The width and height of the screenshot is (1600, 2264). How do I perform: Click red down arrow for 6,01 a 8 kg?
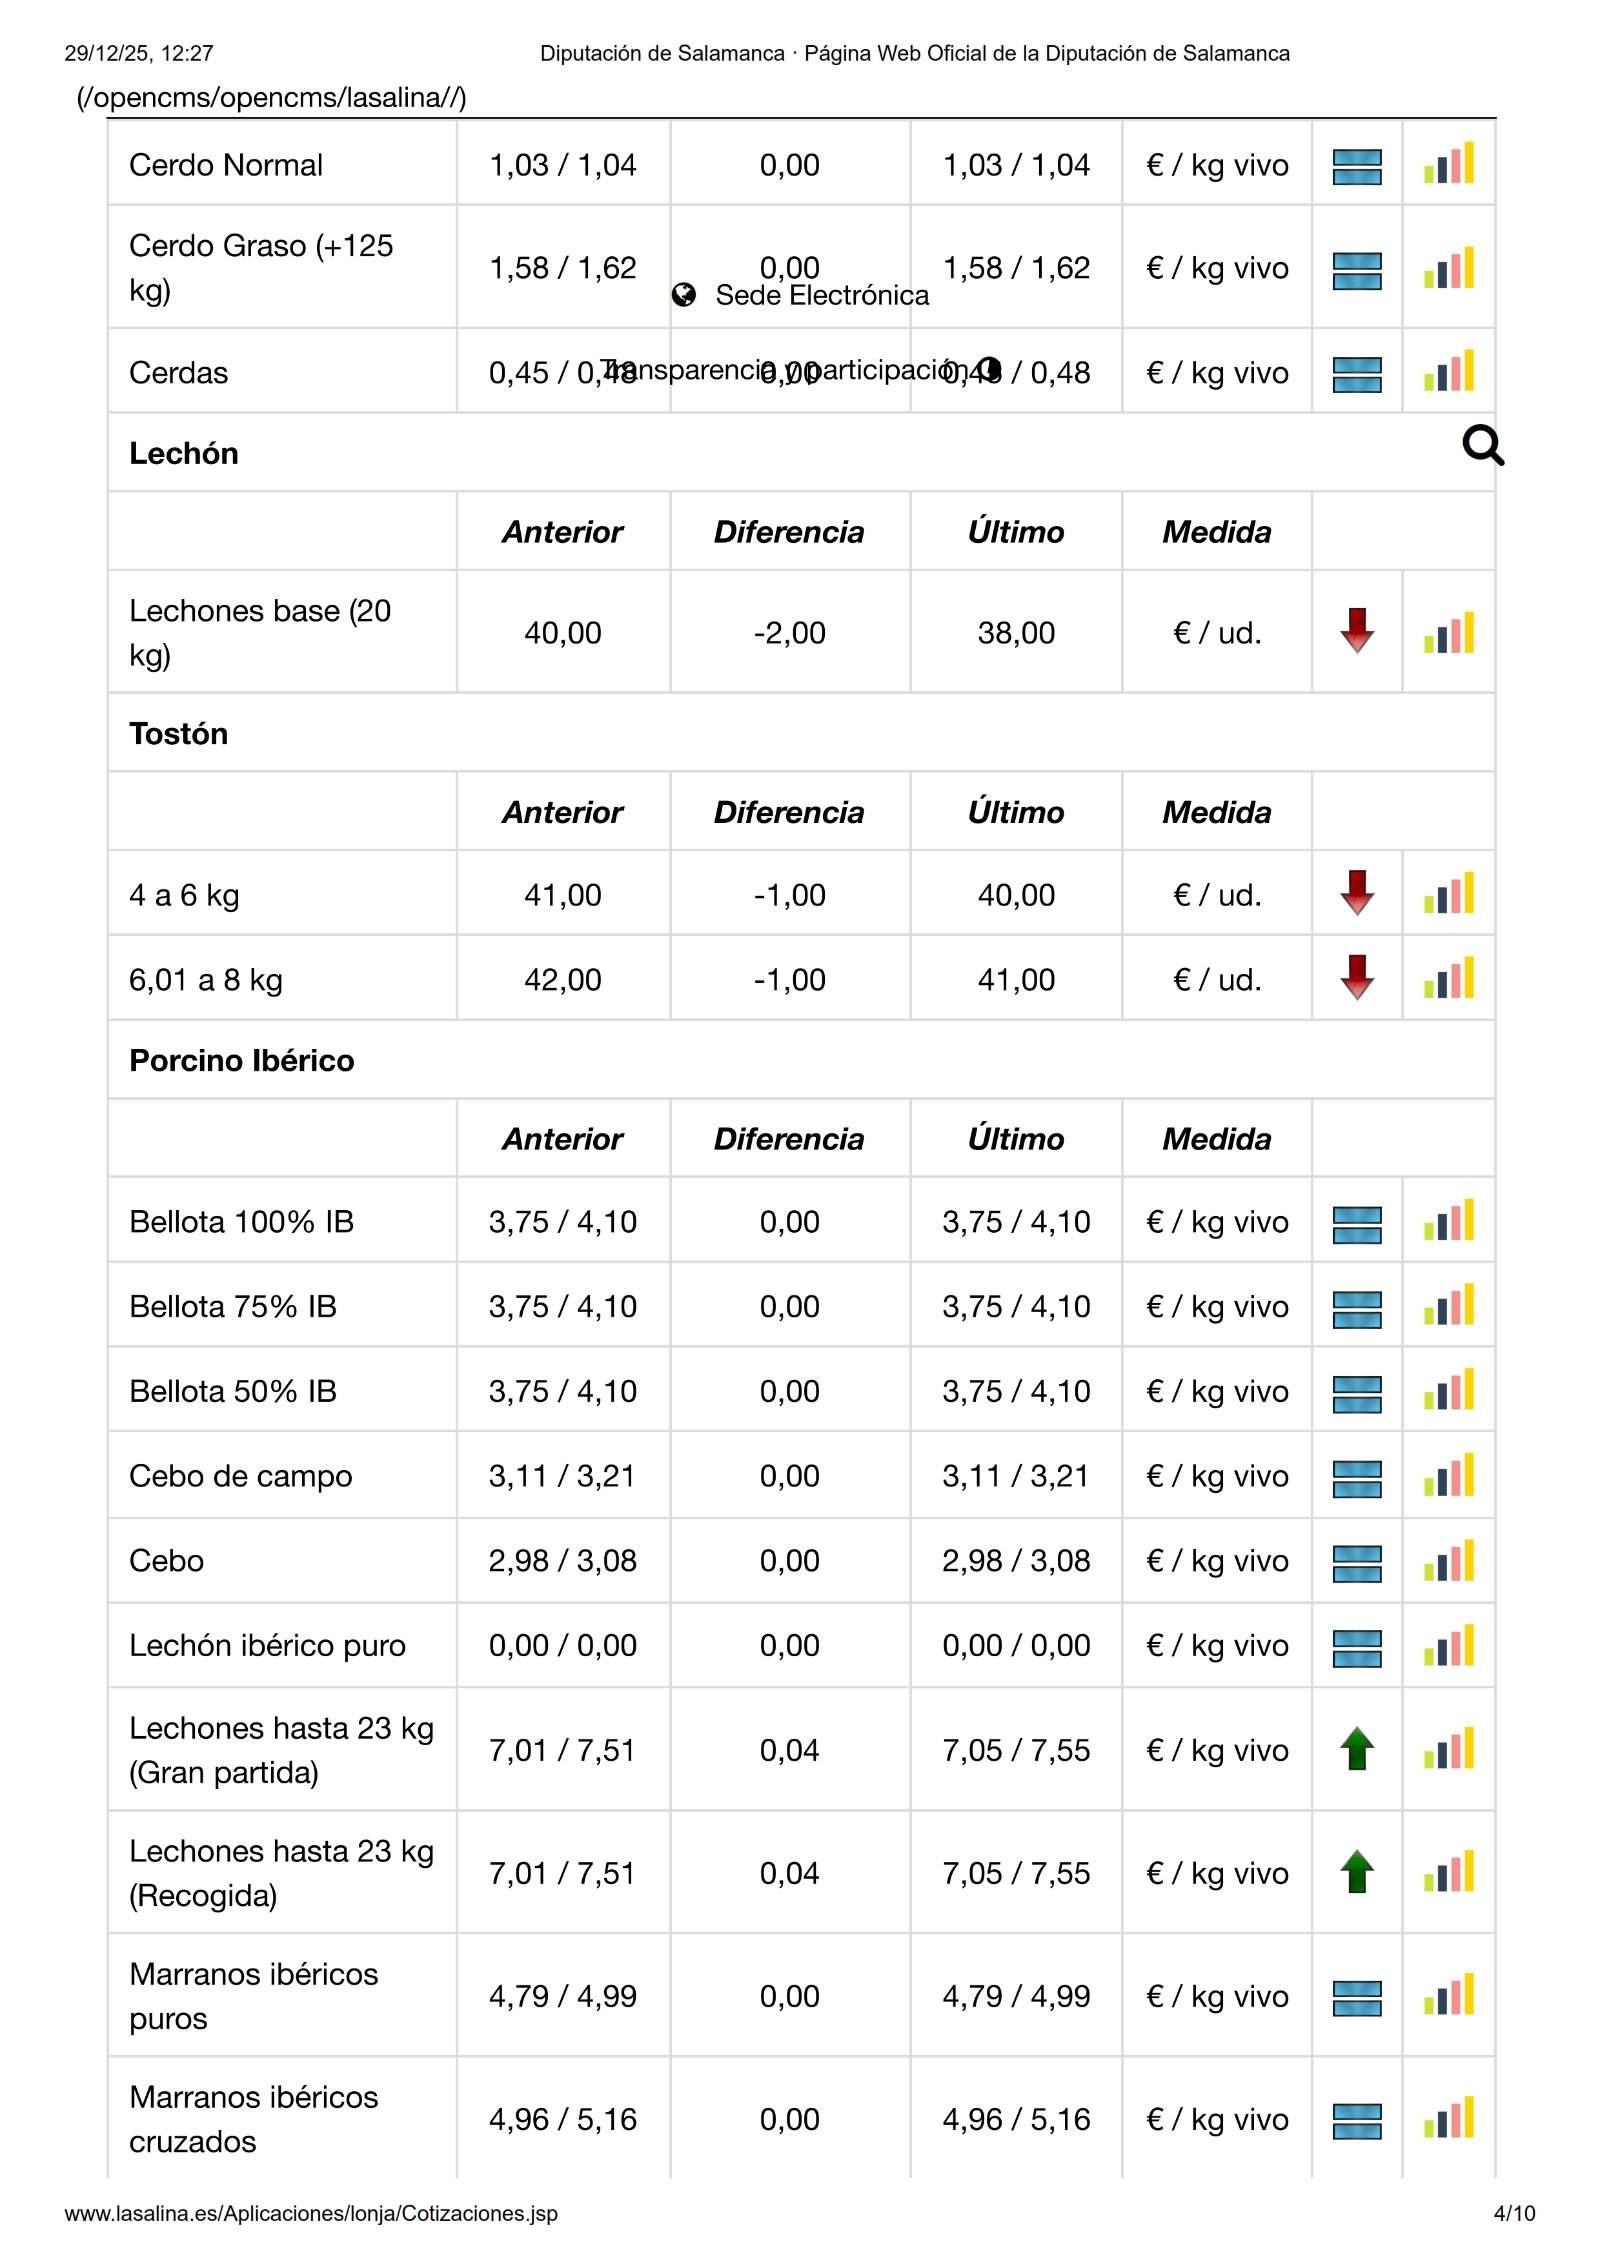[x=1356, y=978]
